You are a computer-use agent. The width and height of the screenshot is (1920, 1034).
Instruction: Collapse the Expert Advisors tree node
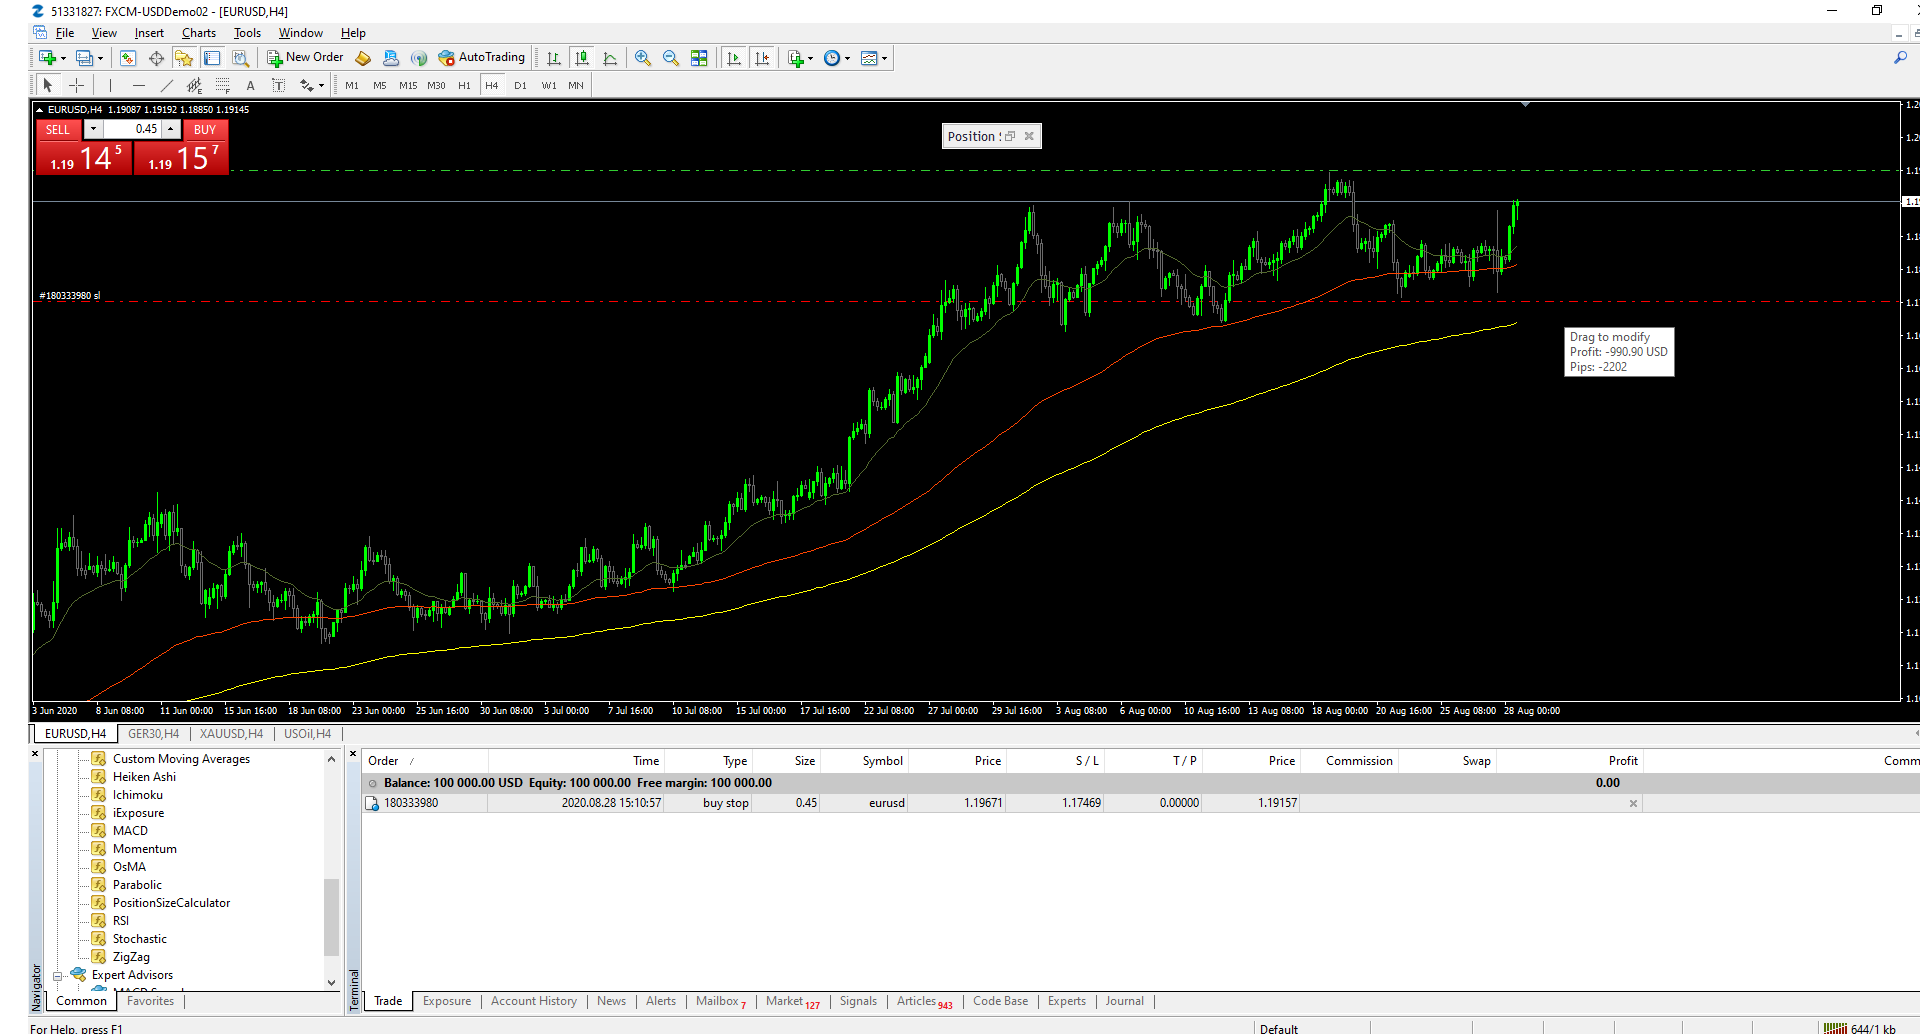(58, 976)
